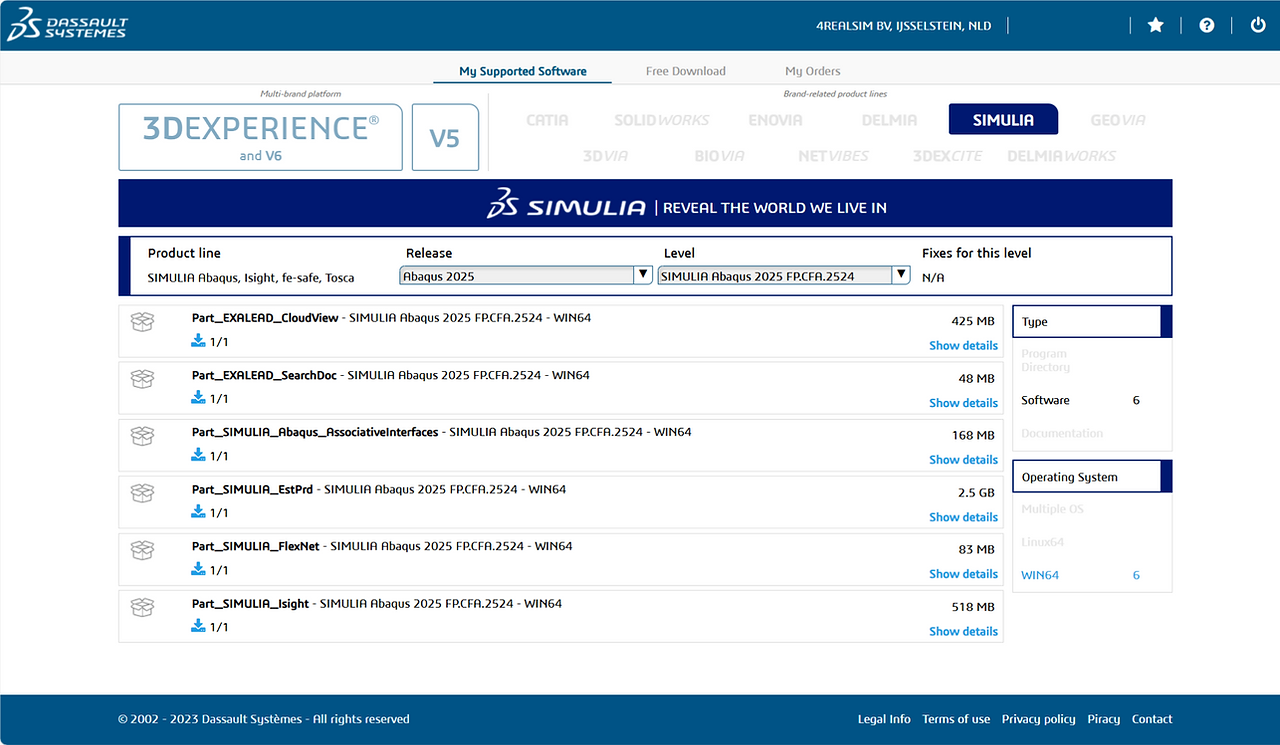Image resolution: width=1280 pixels, height=745 pixels.
Task: Filter by Multiple OS option
Action: pyautogui.click(x=1052, y=509)
